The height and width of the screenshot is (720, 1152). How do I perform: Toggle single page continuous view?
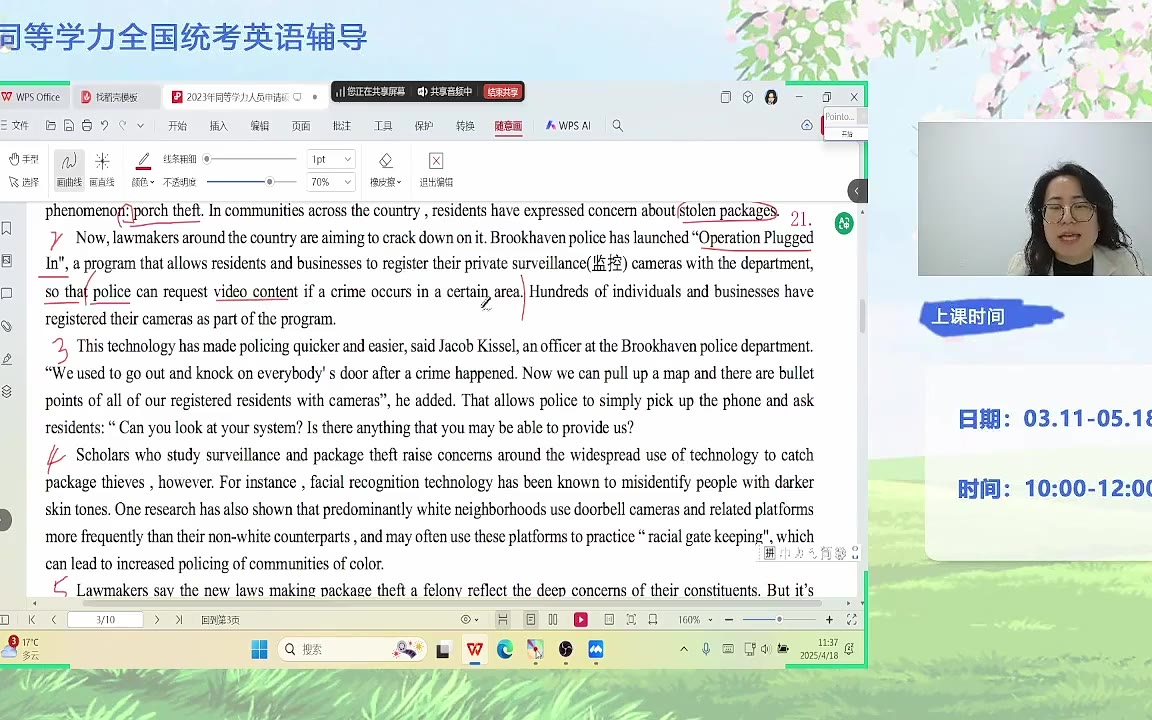click(x=530, y=620)
